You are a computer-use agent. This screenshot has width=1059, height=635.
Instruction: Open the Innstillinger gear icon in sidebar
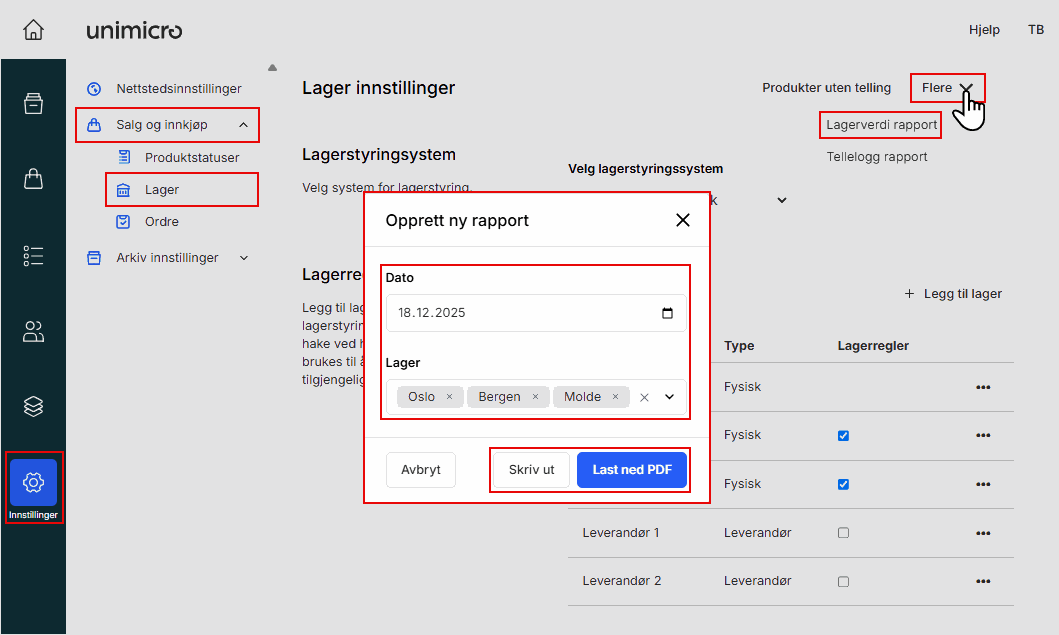point(33,481)
